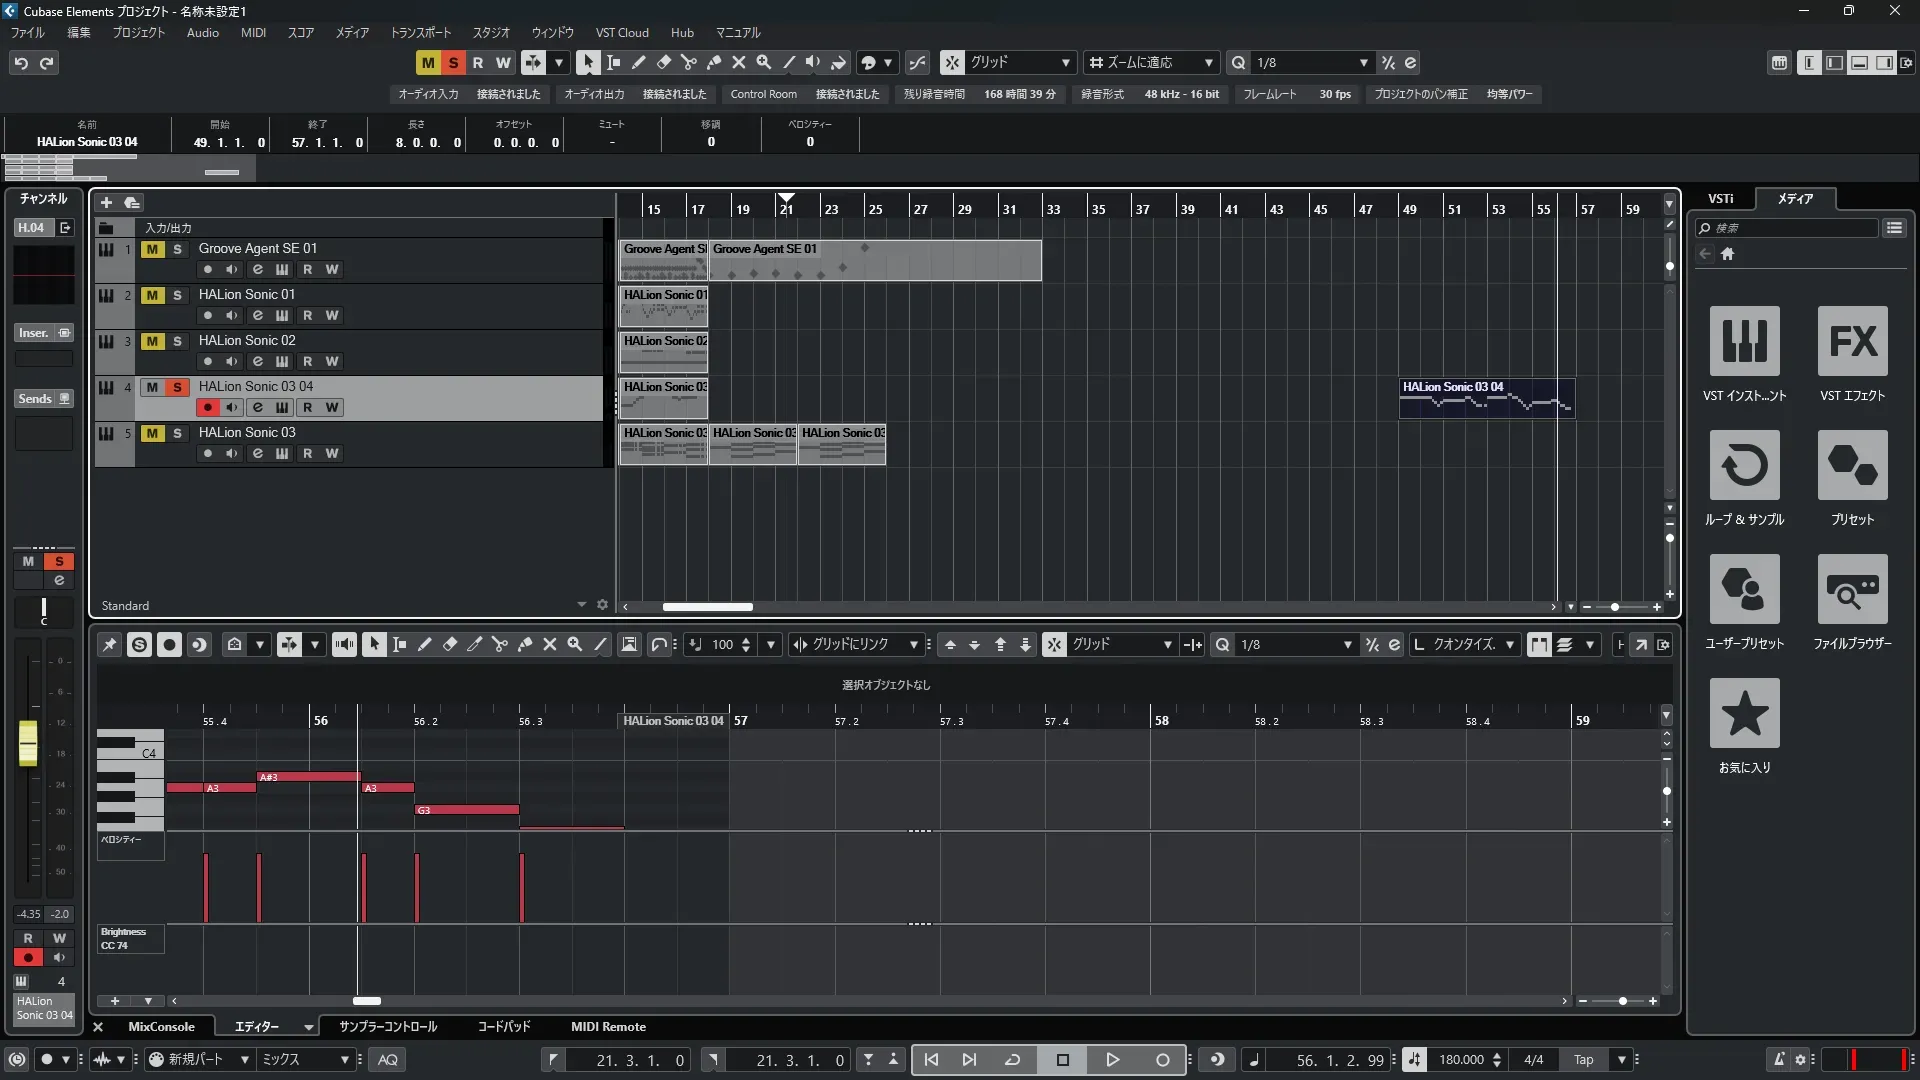
Task: Open the VST Effects FX tile
Action: pos(1852,341)
